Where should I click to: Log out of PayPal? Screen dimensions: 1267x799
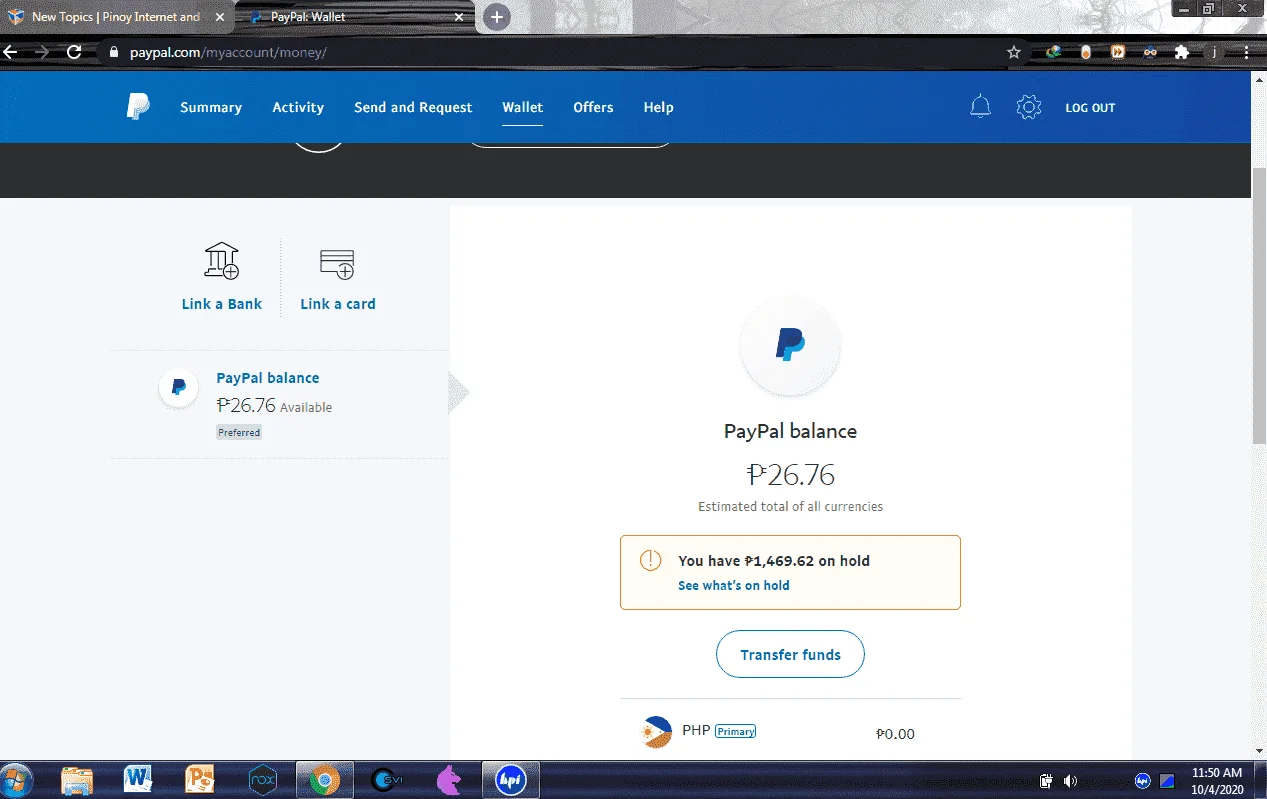click(1090, 108)
